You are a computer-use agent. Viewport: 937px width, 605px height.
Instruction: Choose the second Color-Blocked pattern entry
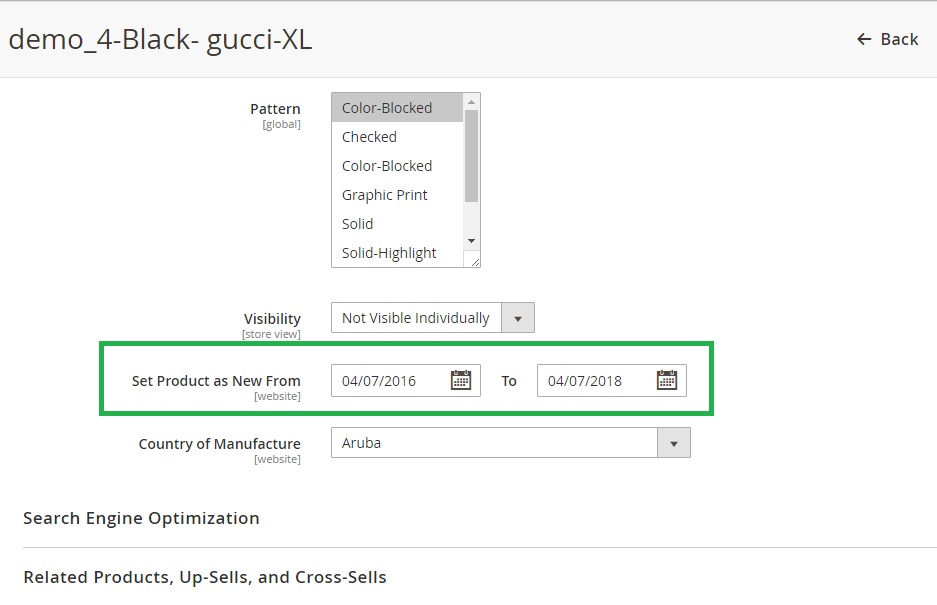coord(387,166)
